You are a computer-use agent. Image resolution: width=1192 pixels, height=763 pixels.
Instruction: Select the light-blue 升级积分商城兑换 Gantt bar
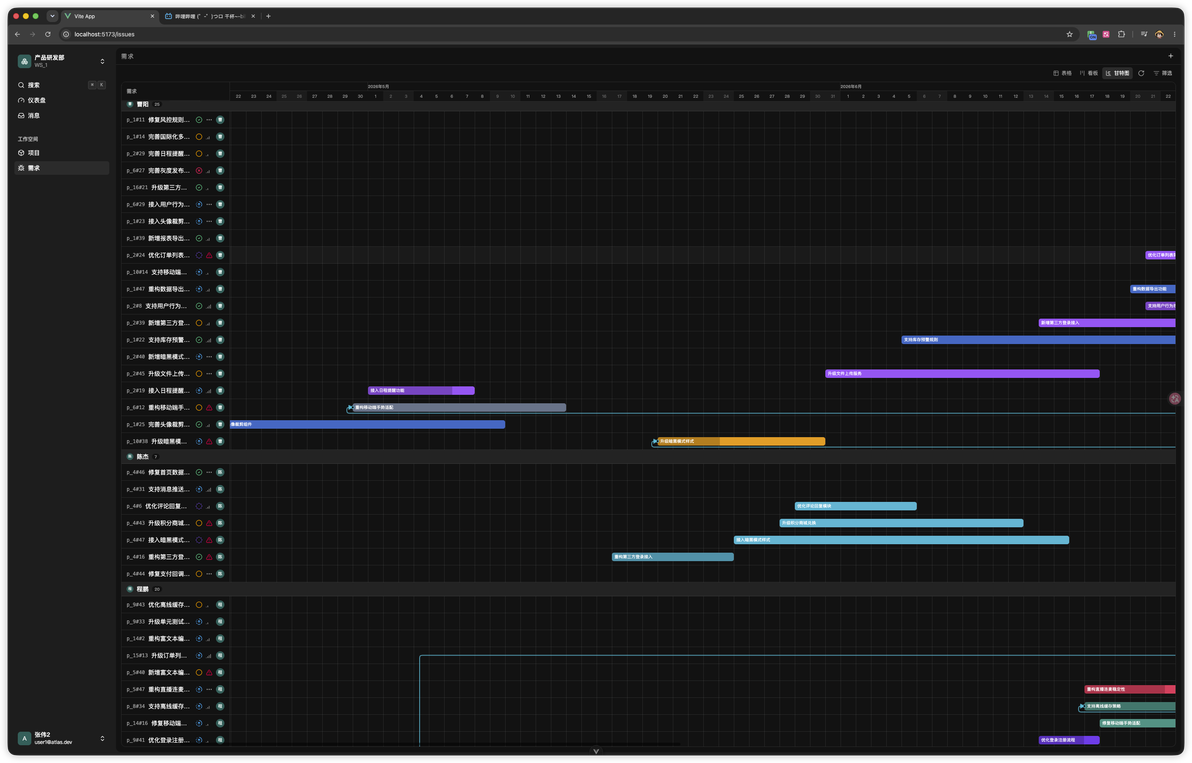[x=902, y=523]
